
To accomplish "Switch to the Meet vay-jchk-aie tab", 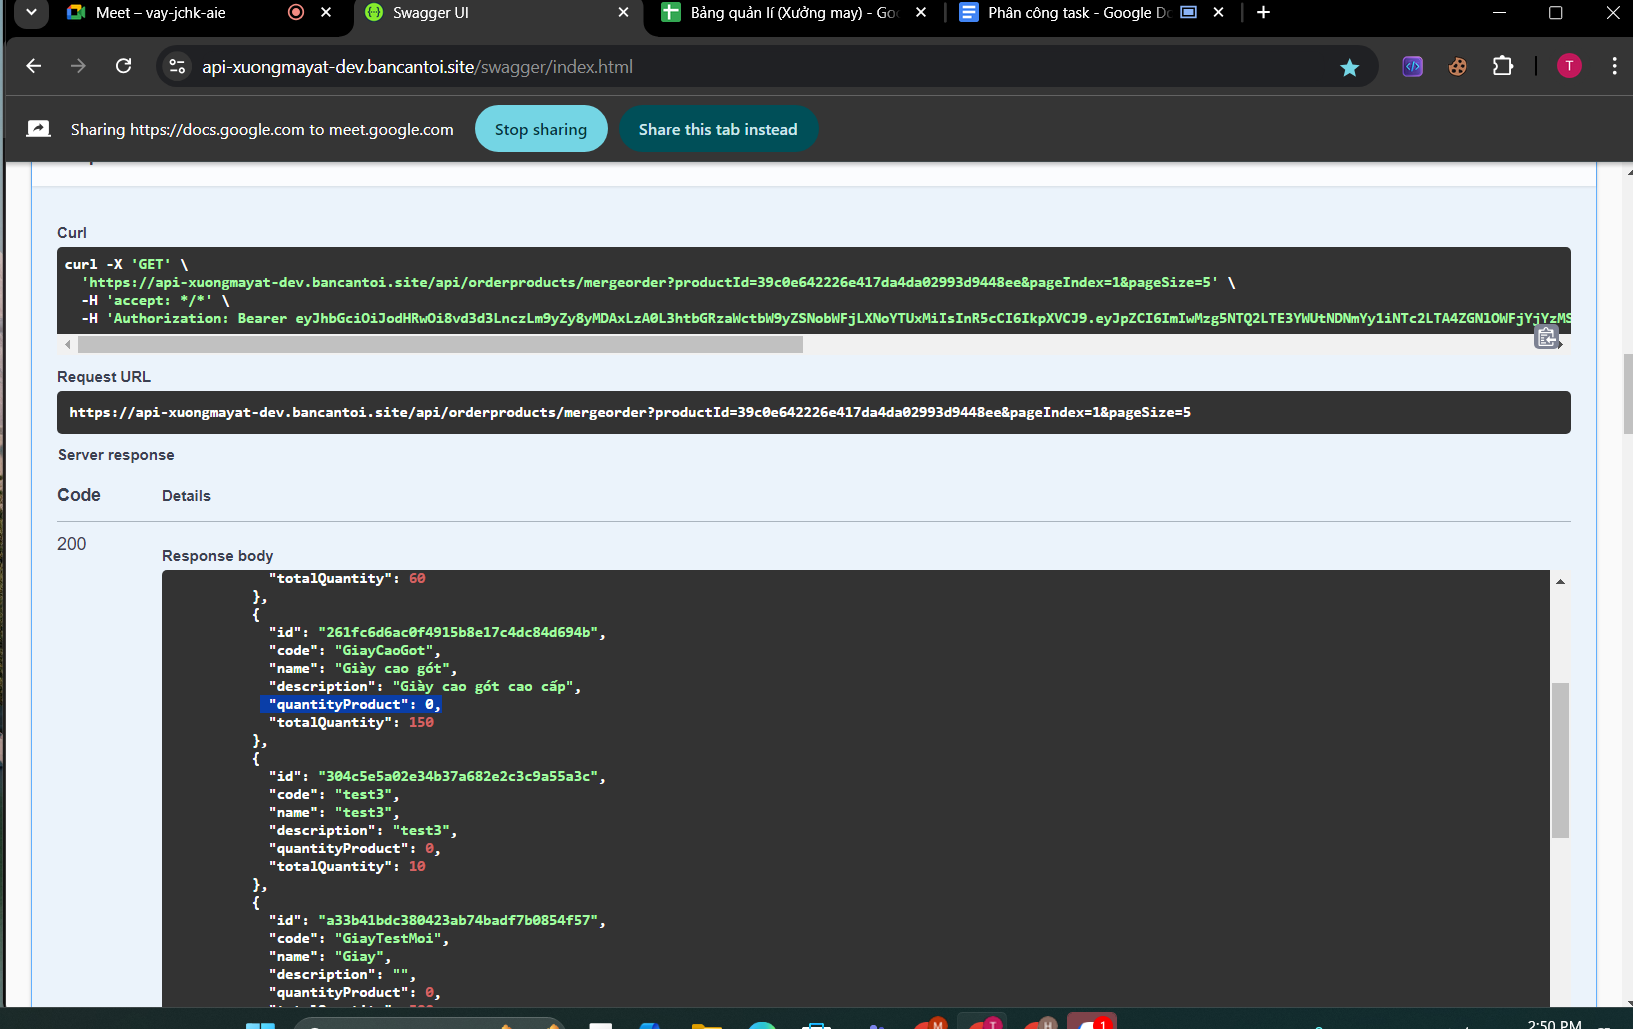I will tap(160, 13).
